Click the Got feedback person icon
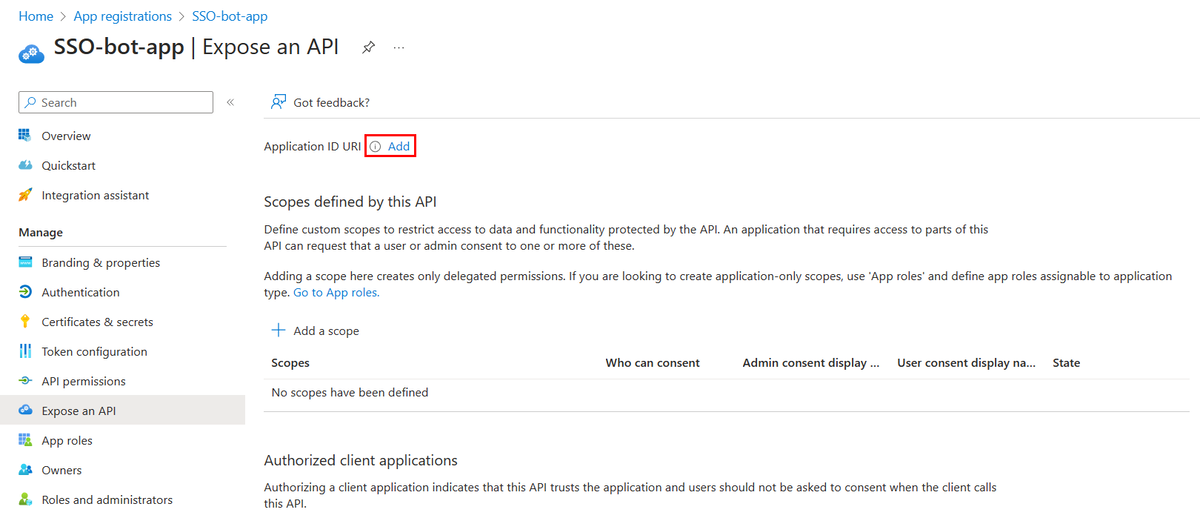This screenshot has width=1200, height=518. coord(279,102)
